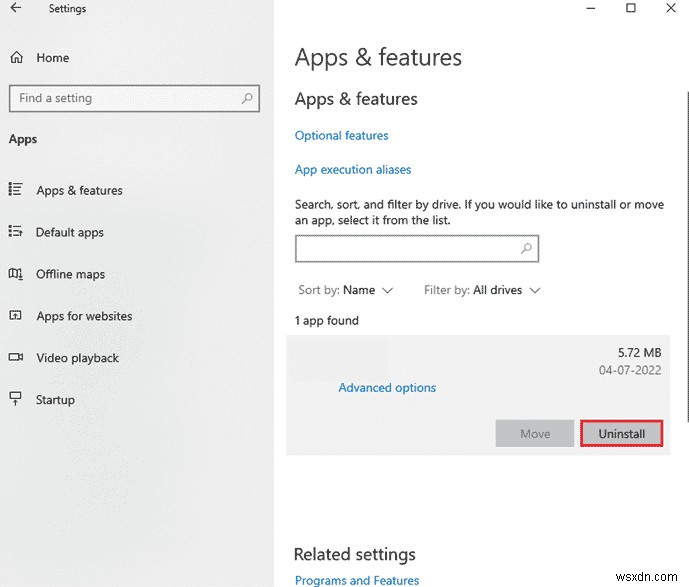Open the Default apps sidebar icon

15,232
